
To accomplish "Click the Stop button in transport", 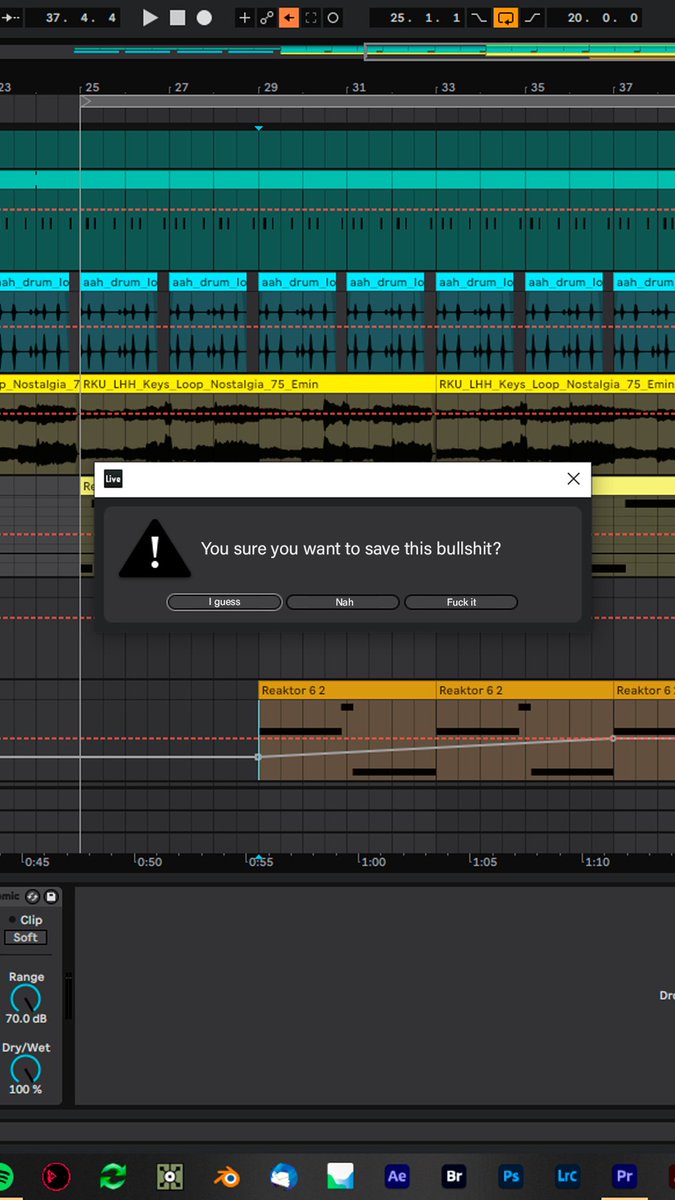I will (x=178, y=18).
